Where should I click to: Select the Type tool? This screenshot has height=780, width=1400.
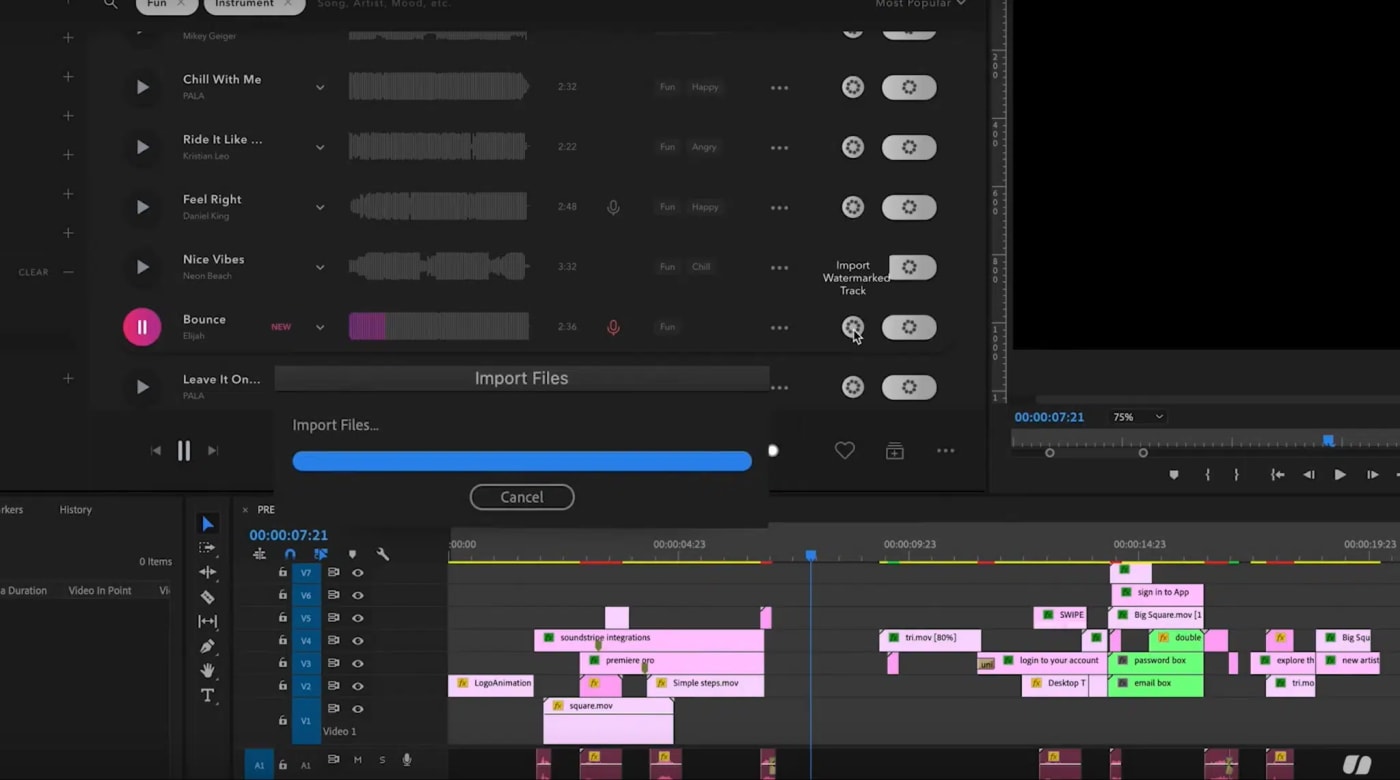click(207, 694)
